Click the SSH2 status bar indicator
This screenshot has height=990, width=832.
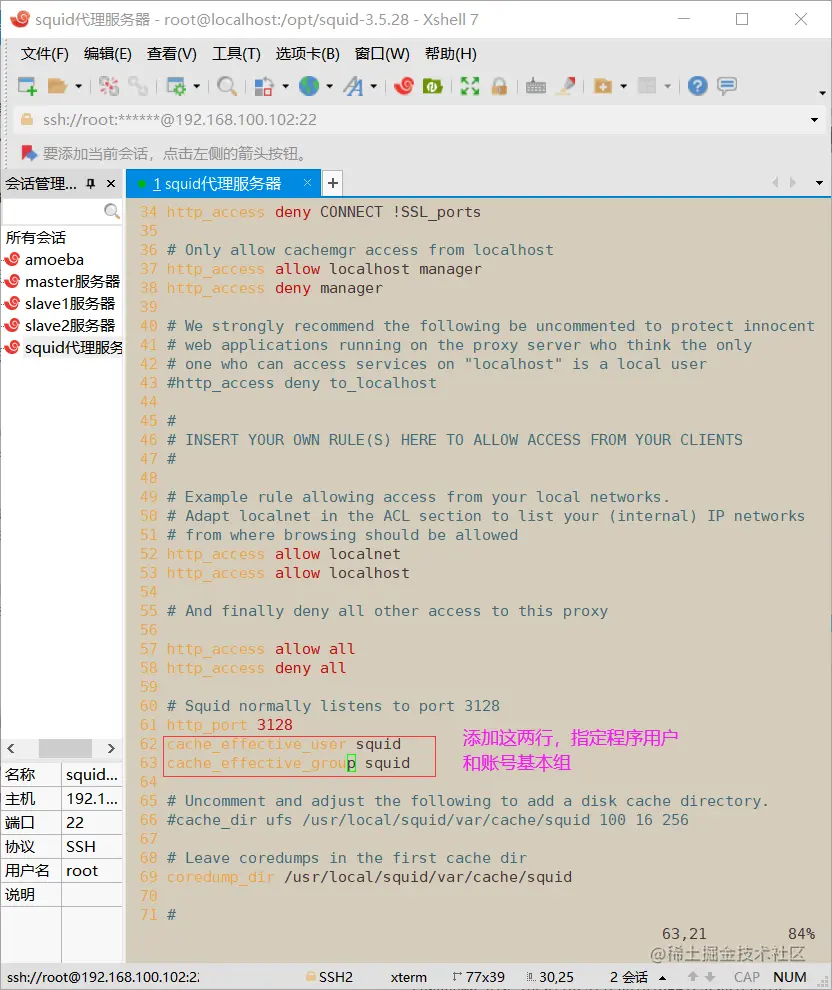tap(330, 977)
